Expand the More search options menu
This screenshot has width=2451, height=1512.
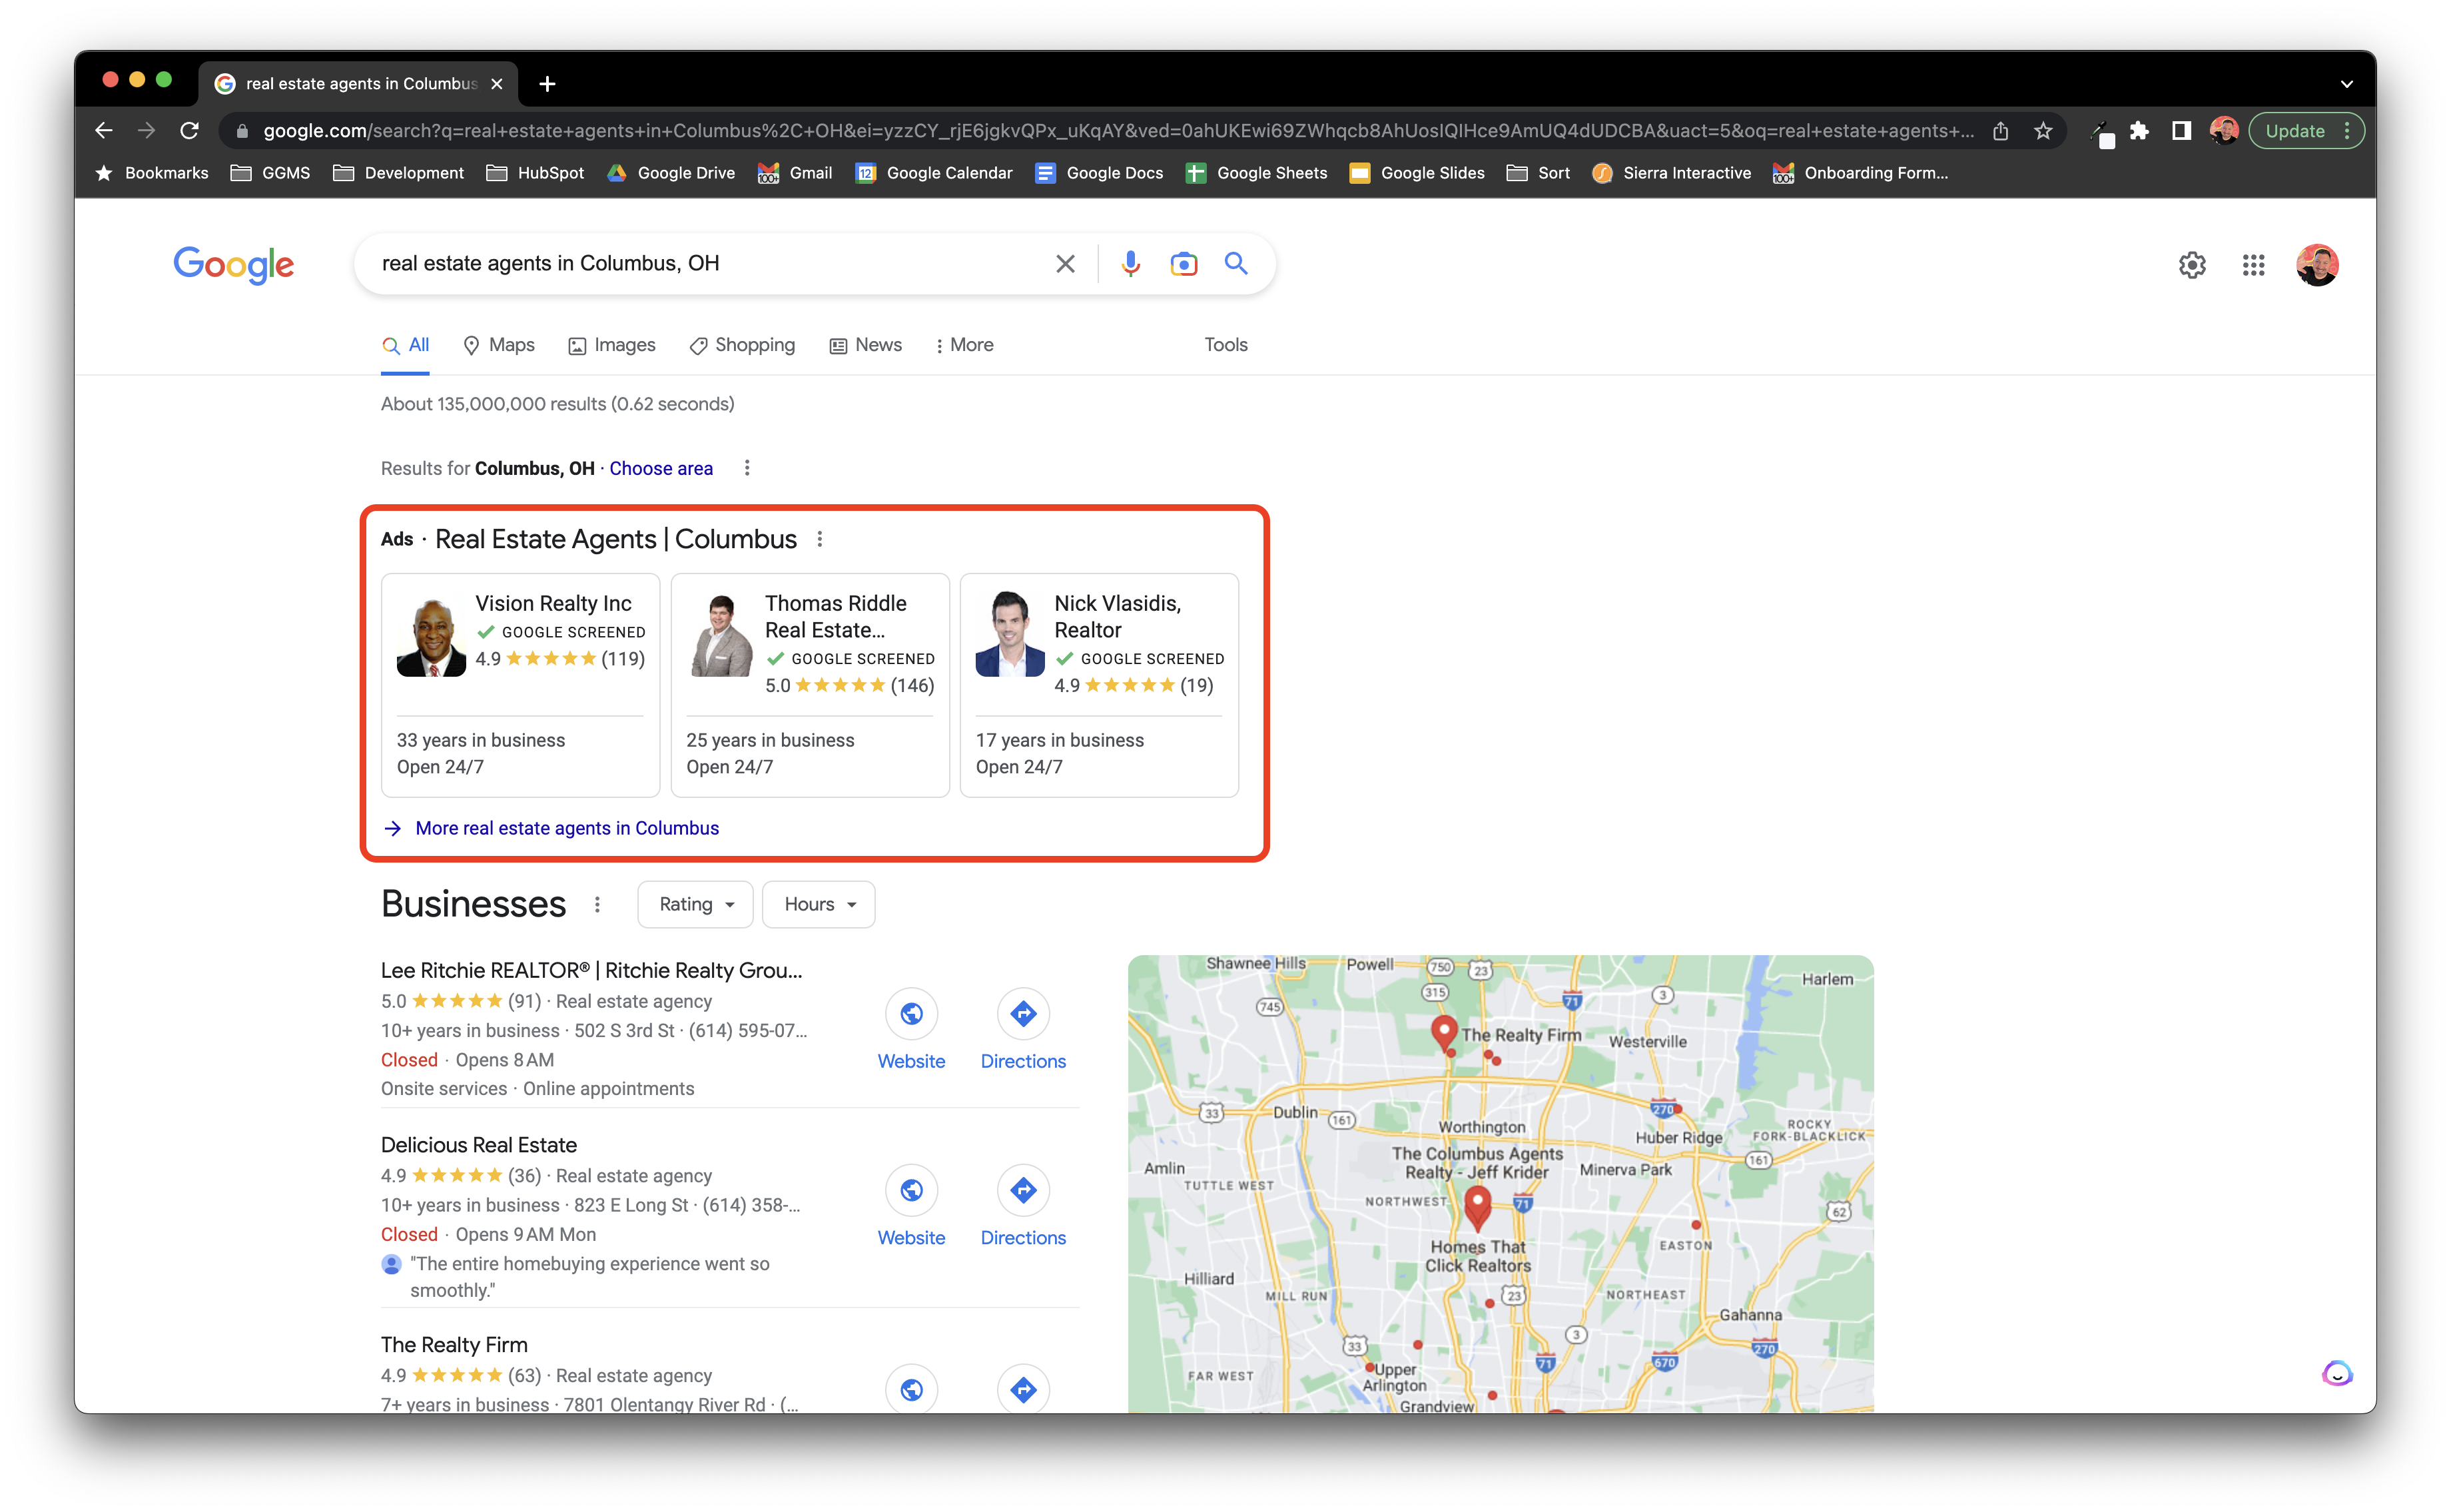963,345
